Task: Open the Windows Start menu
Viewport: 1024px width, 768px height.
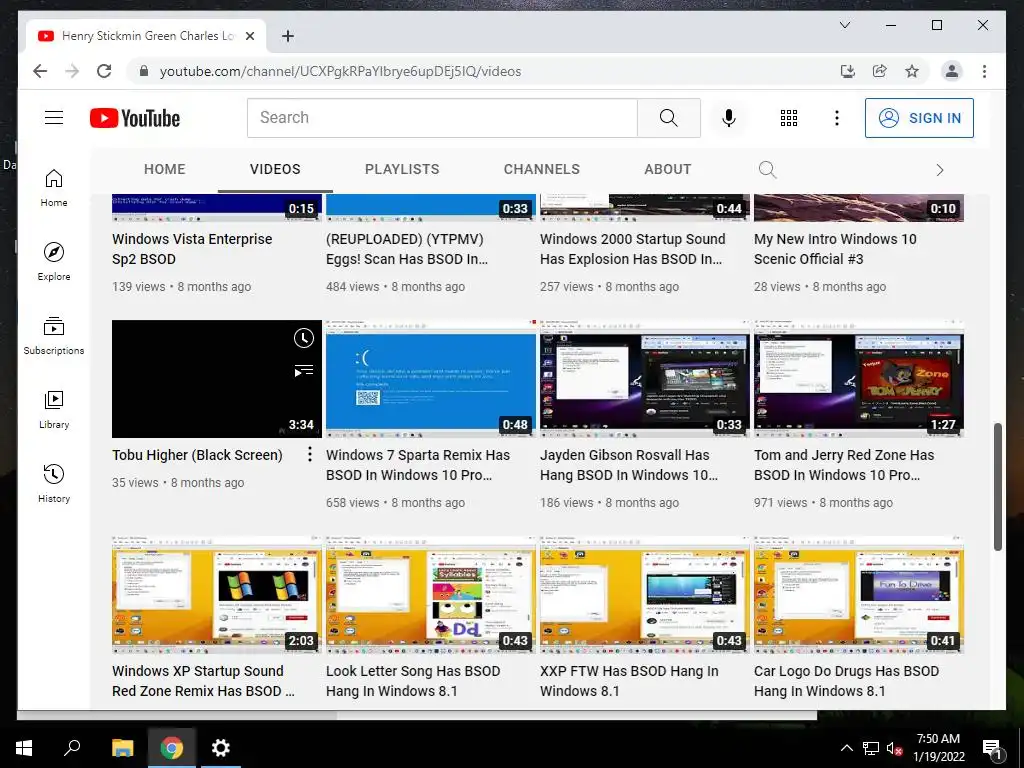Action: [x=24, y=748]
